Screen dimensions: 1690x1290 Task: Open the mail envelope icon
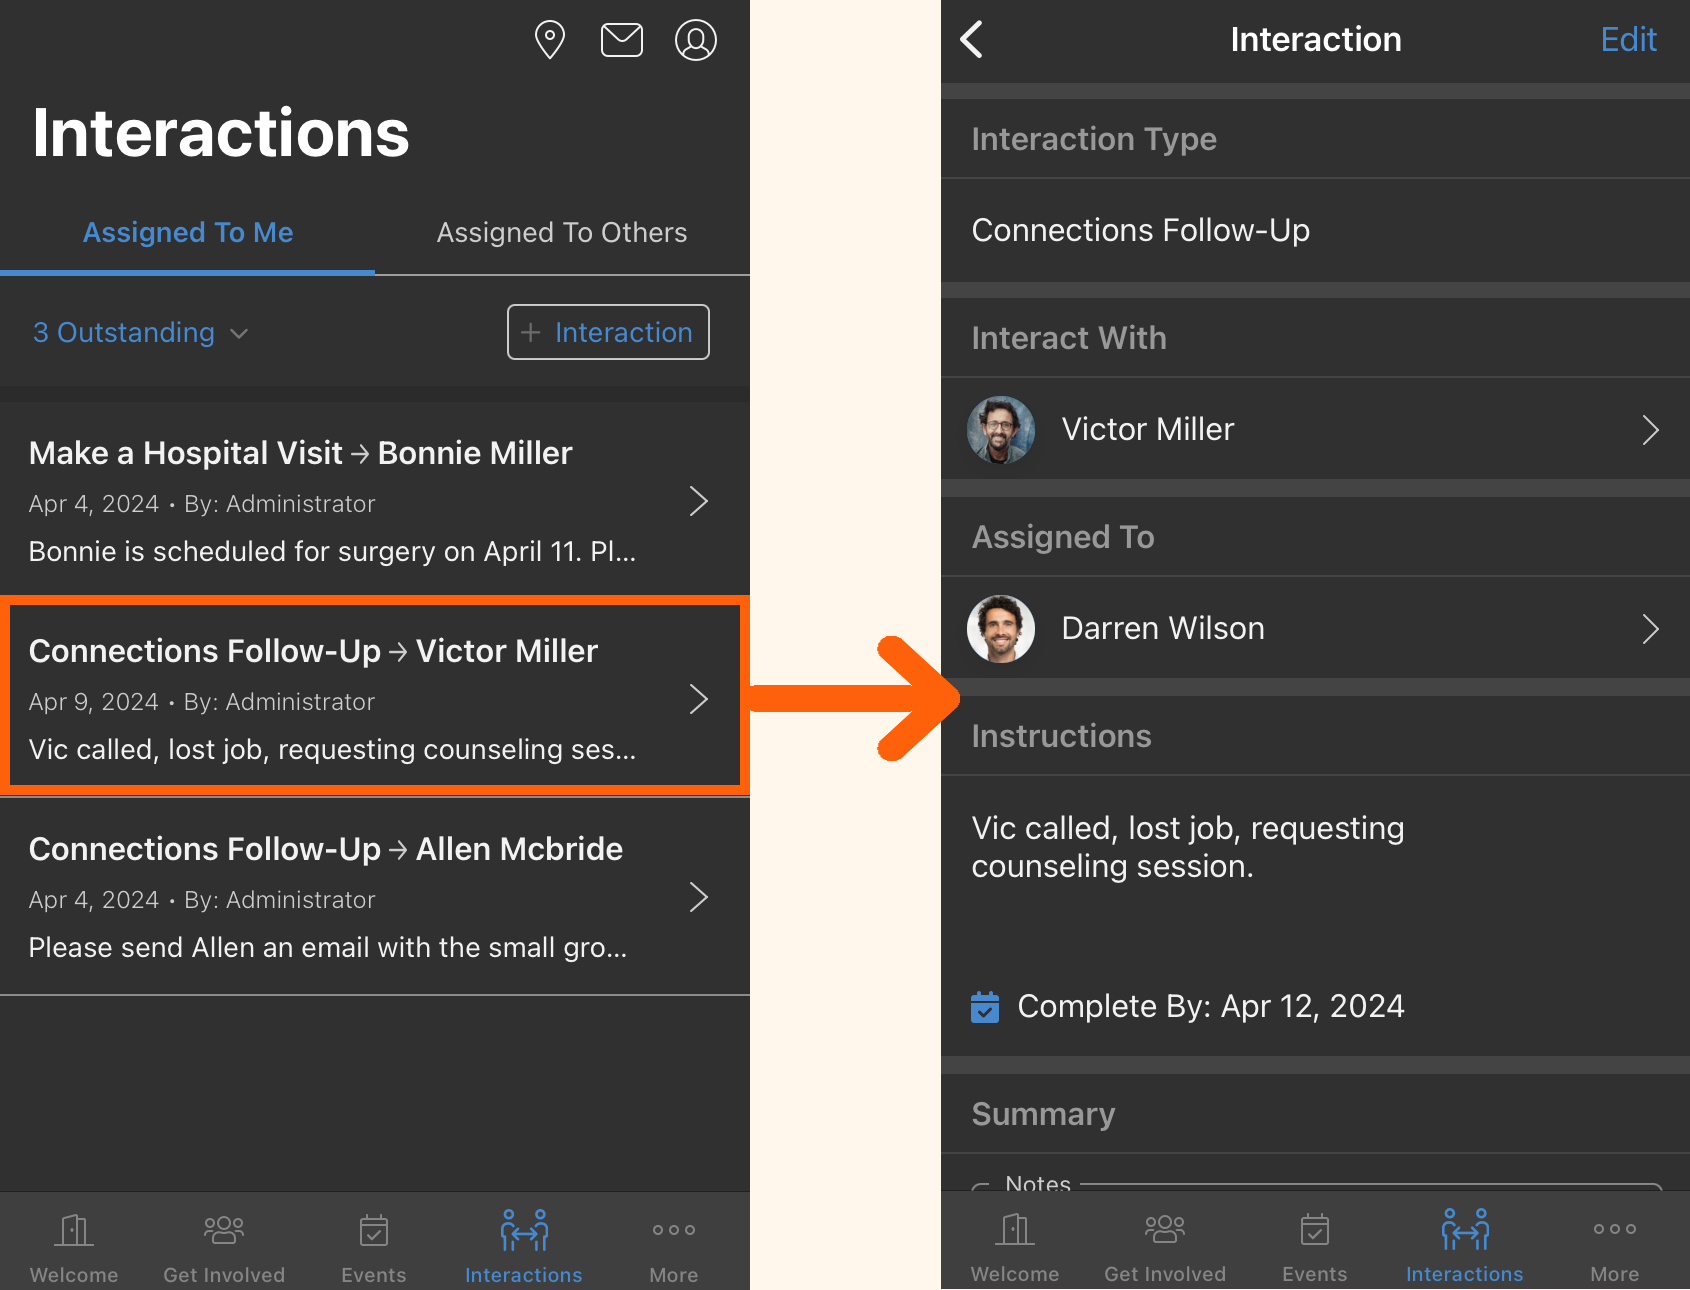click(x=621, y=40)
